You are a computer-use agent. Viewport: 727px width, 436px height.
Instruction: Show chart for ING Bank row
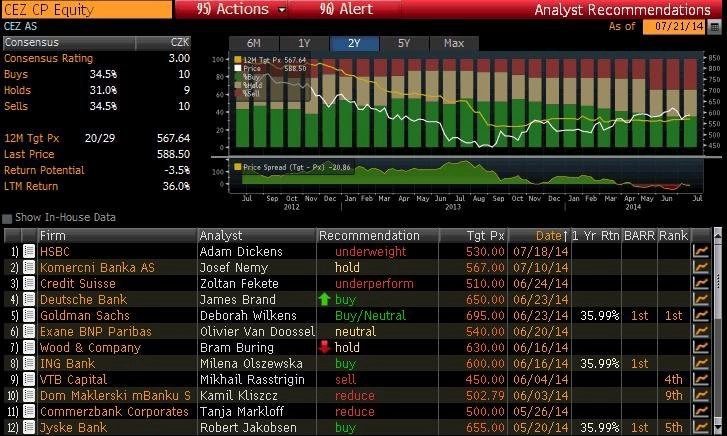tap(701, 364)
